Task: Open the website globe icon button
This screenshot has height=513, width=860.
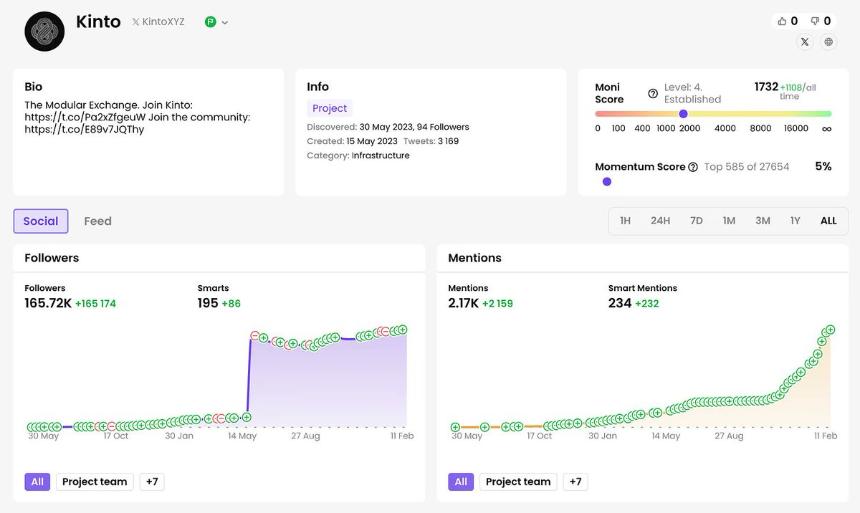Action: tap(829, 42)
